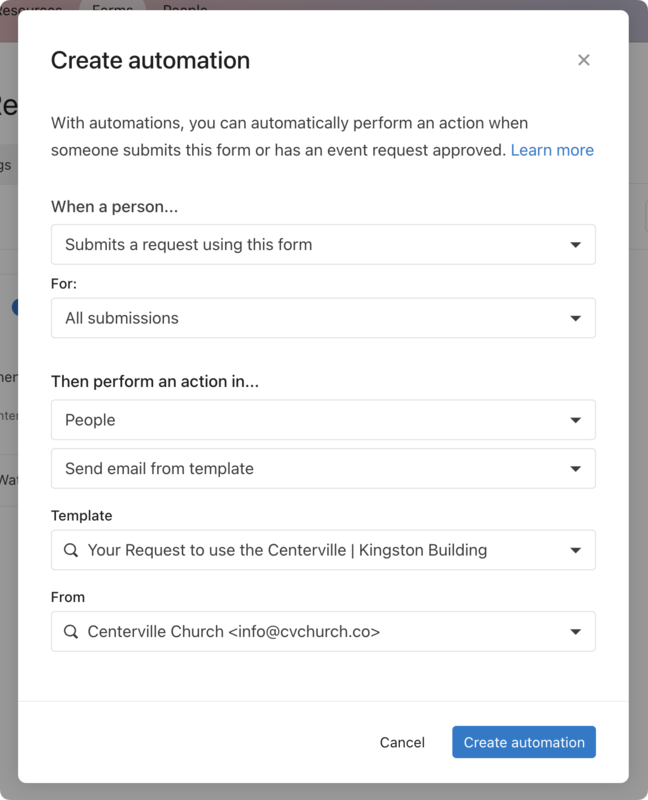Click the 'Learn more' link
The image size is (648, 800).
(552, 149)
